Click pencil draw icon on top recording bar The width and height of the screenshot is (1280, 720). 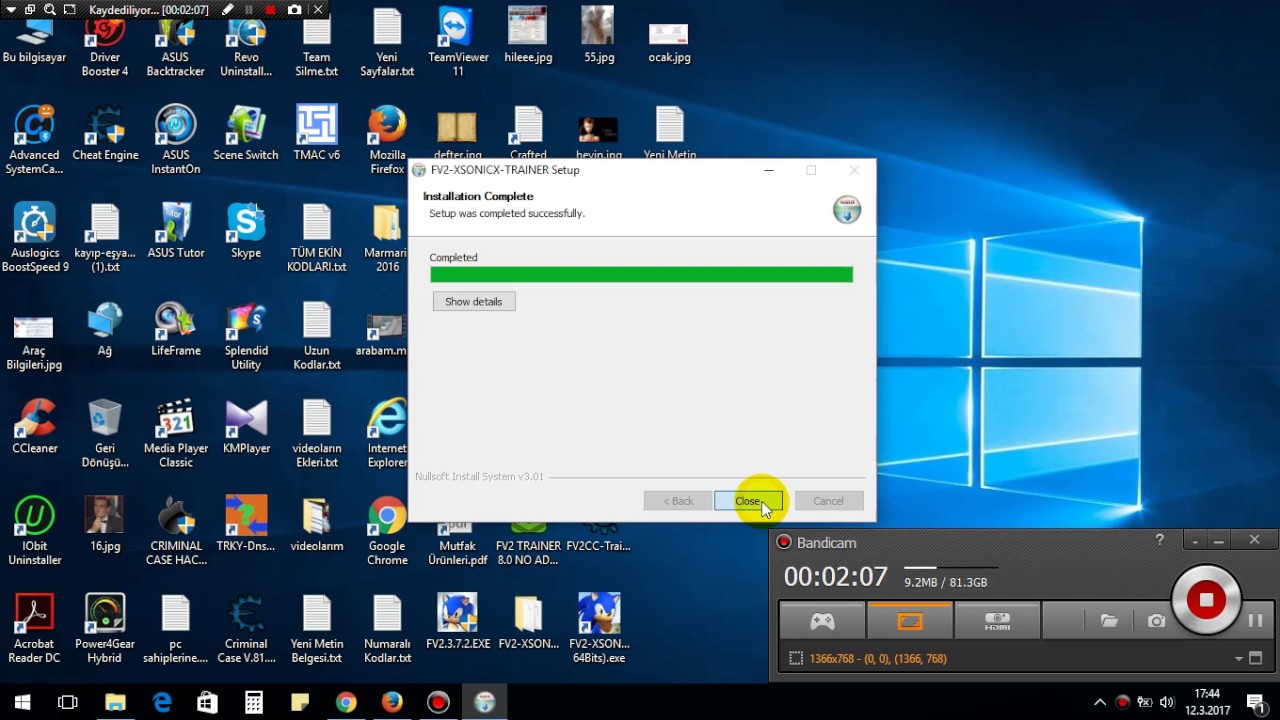tap(228, 9)
